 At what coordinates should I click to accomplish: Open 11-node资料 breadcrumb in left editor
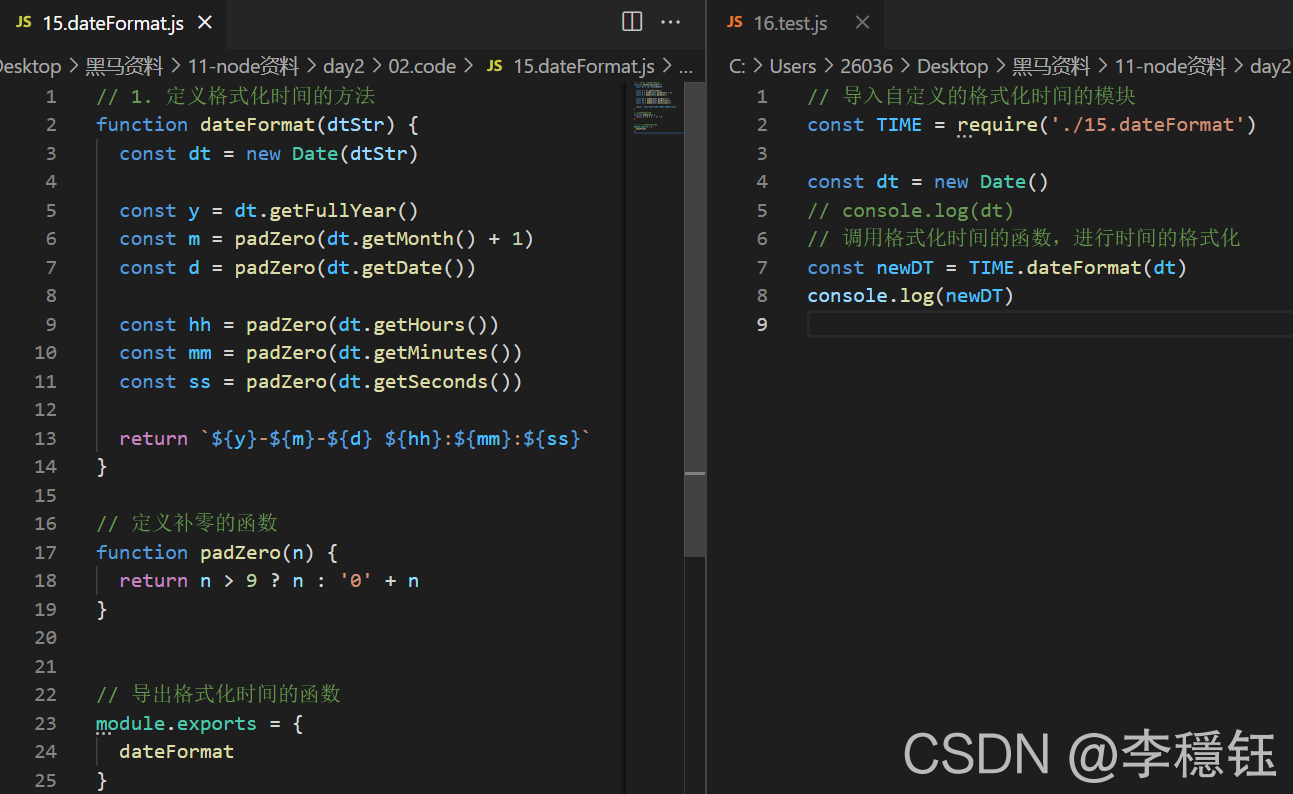point(243,66)
